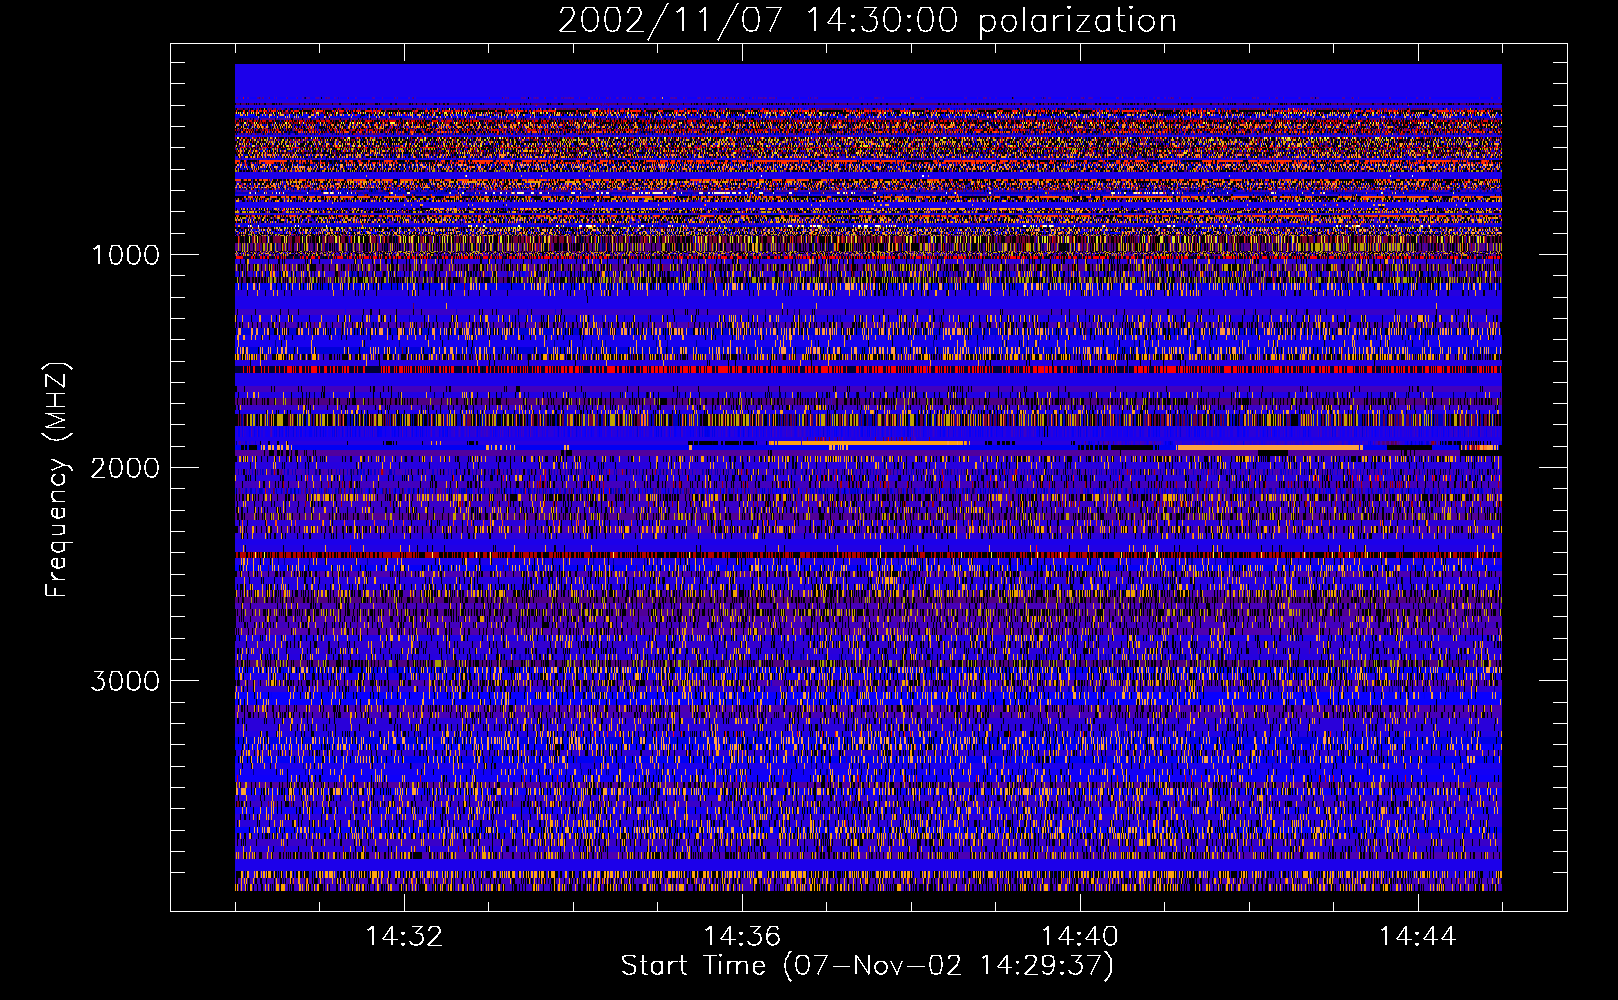Click the '14:40' time tick label
The image size is (1618, 1000).
click(1080, 936)
